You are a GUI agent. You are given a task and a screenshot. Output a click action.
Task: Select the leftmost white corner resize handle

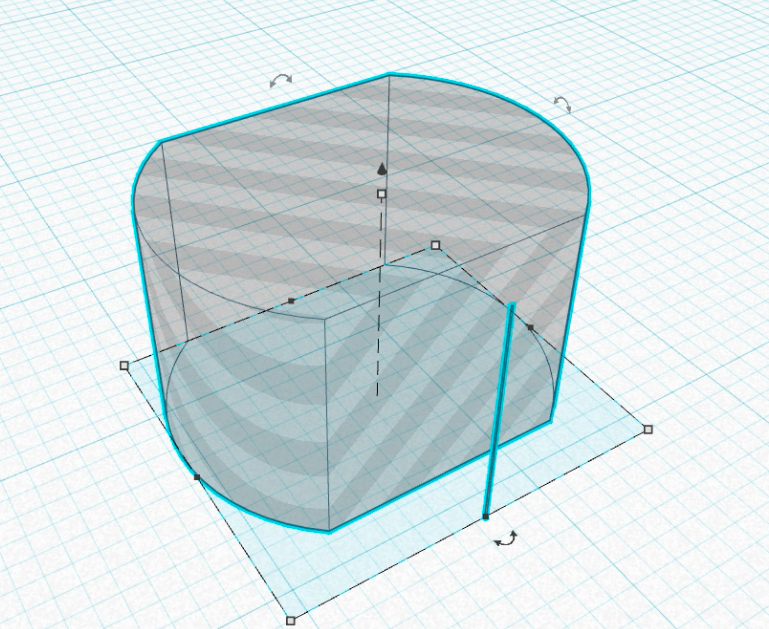(124, 365)
